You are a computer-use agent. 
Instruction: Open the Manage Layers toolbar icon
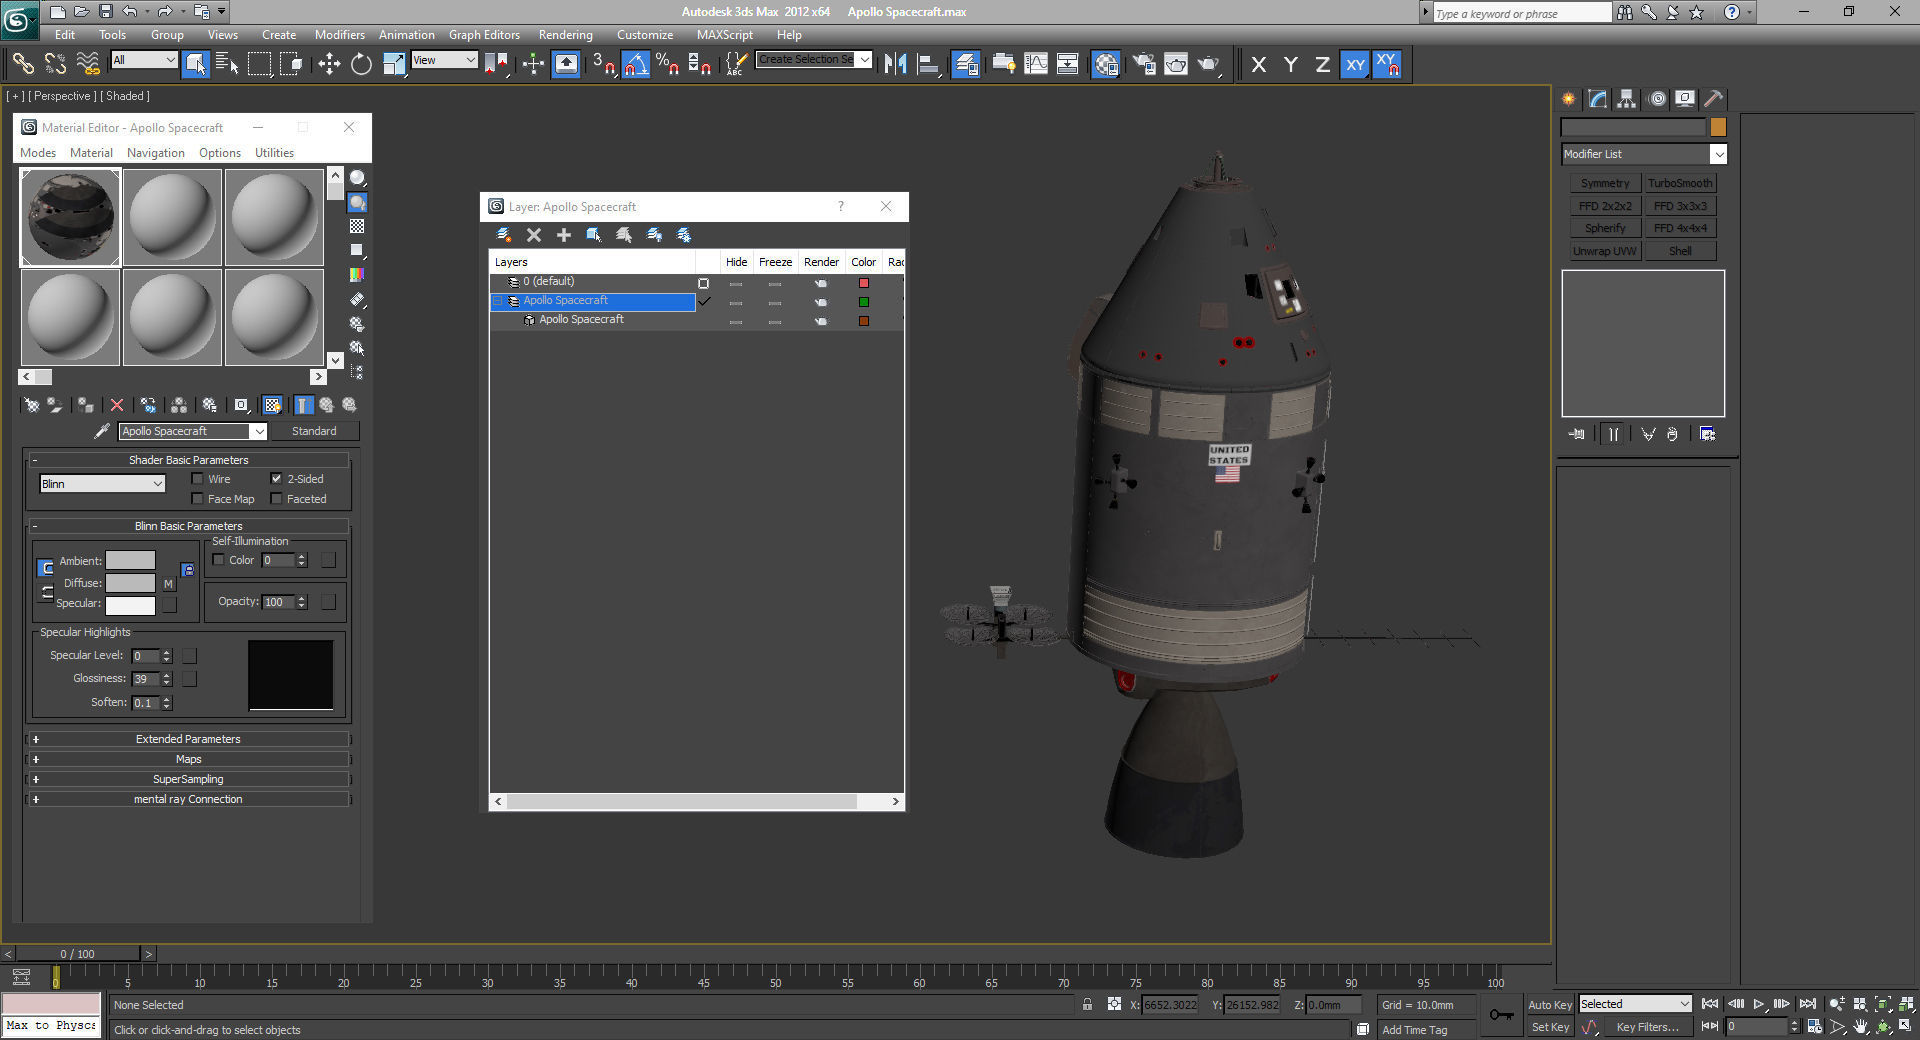point(965,64)
